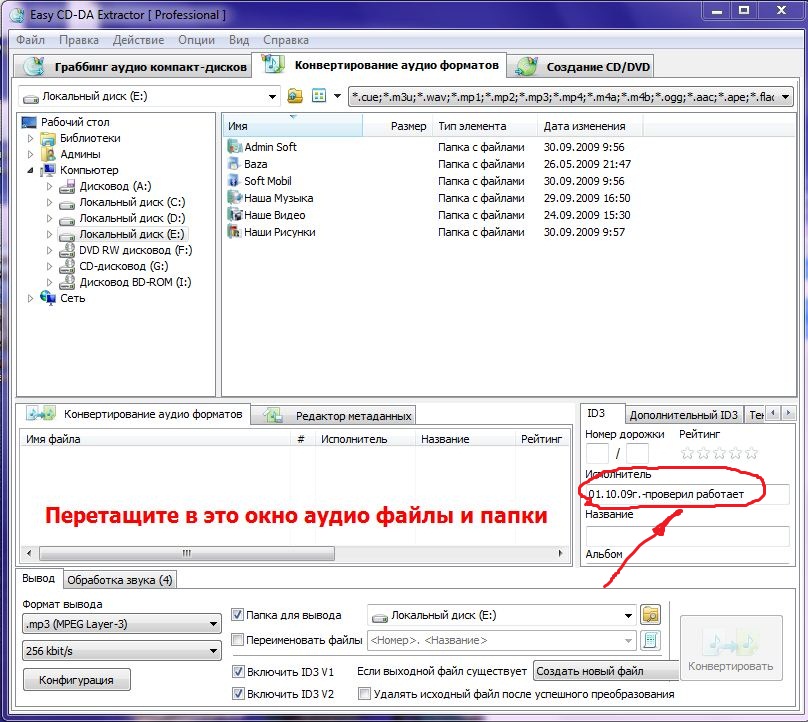The width and height of the screenshot is (808, 722).
Task: Click the DVD RW дисковод (F:) icon
Action: [x=67, y=250]
